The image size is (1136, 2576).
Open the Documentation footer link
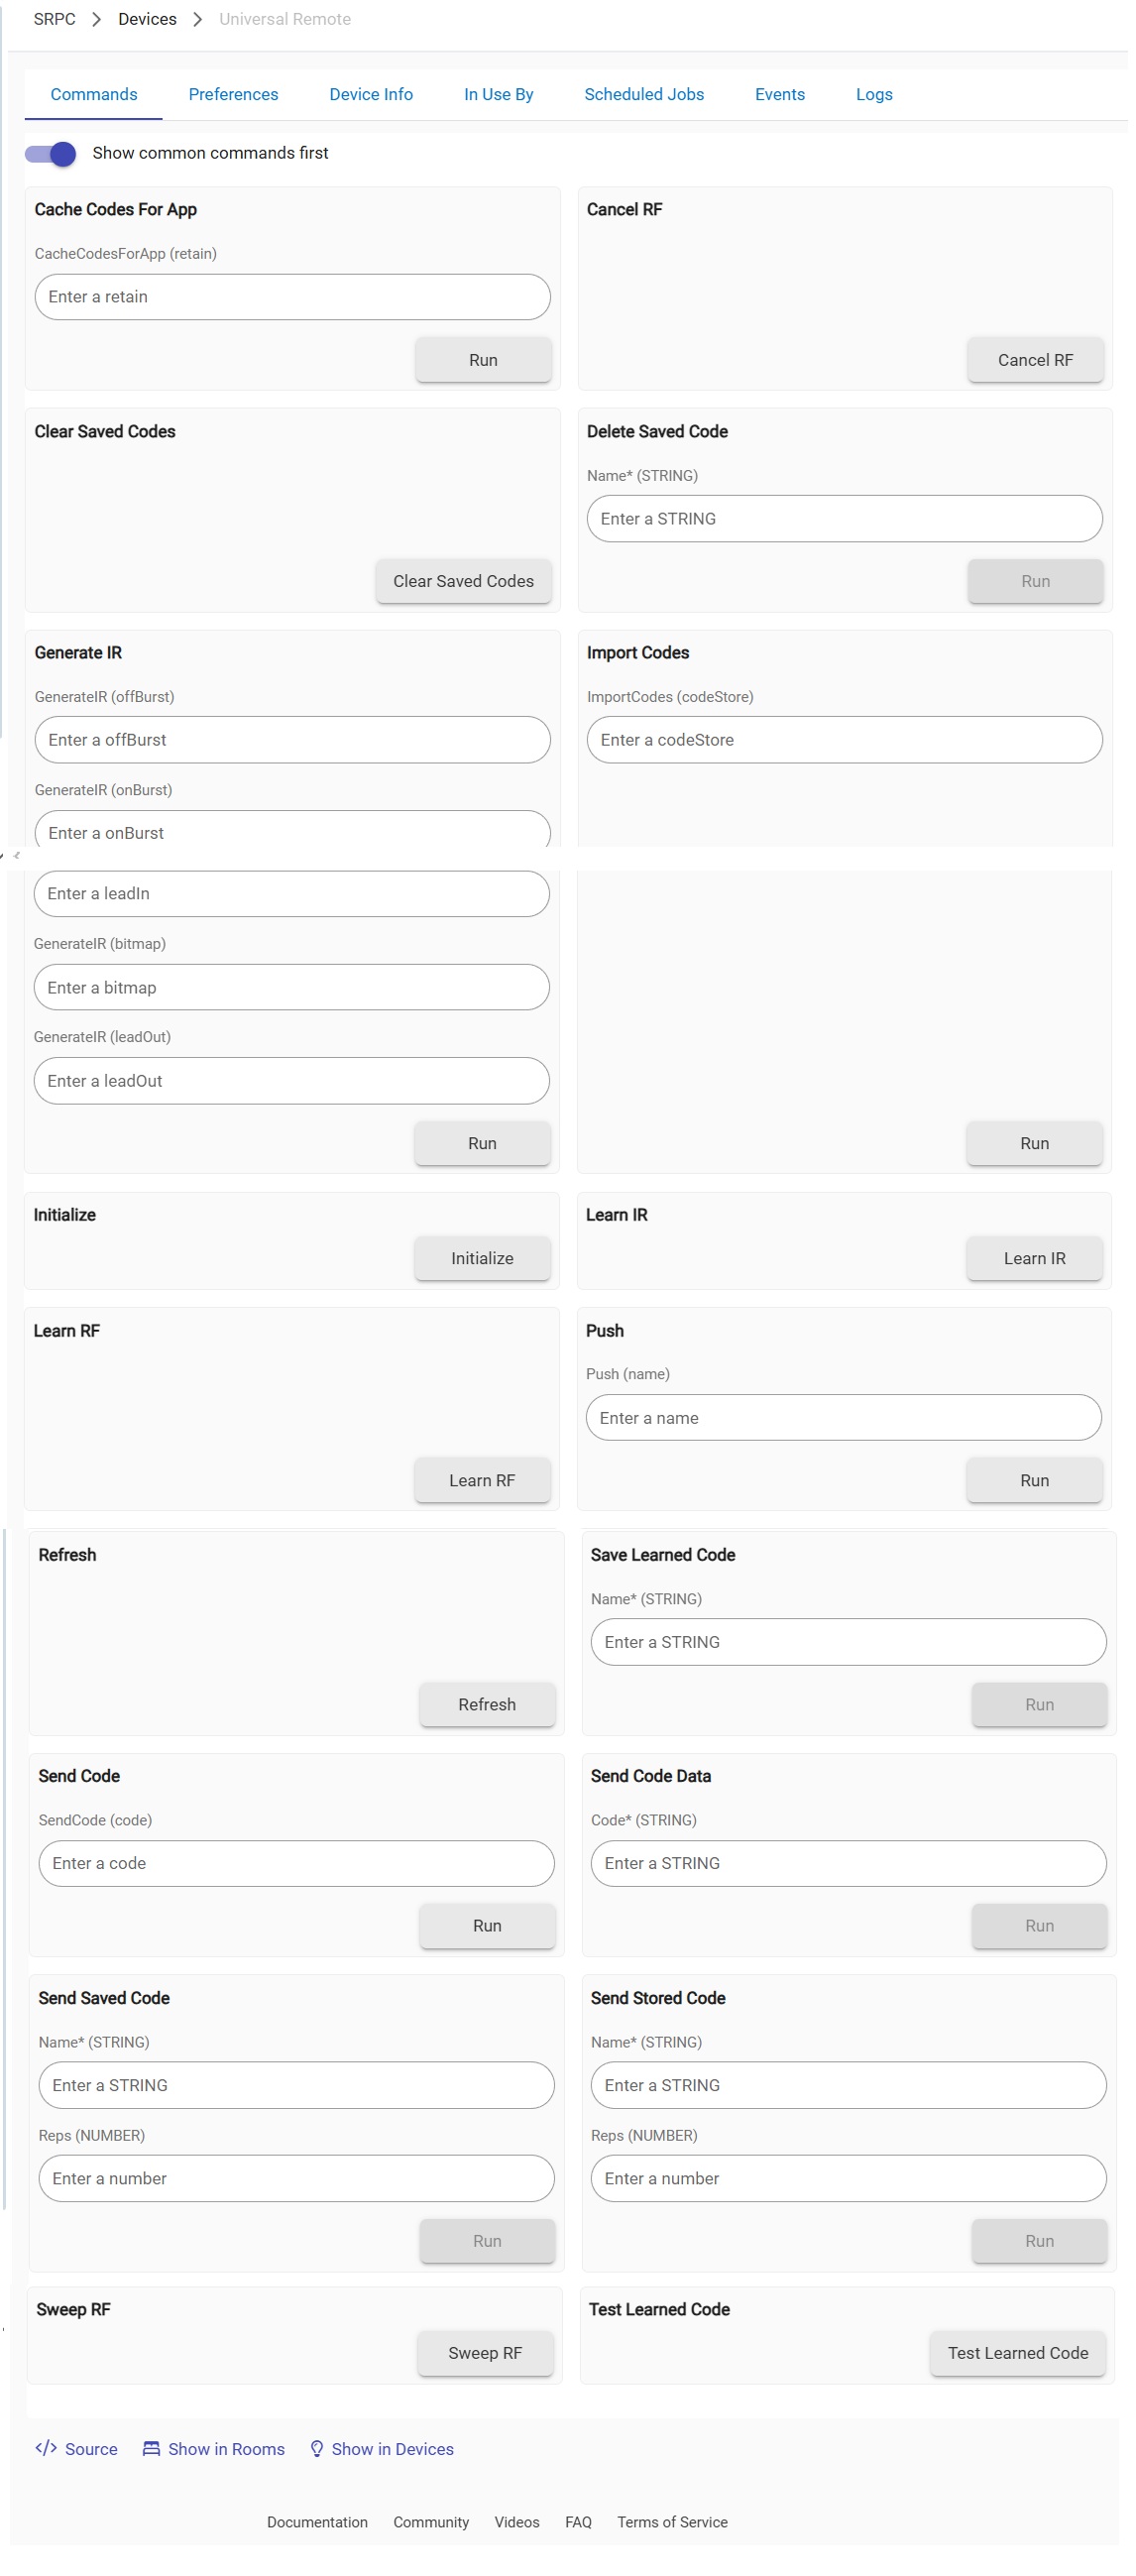(x=317, y=2521)
